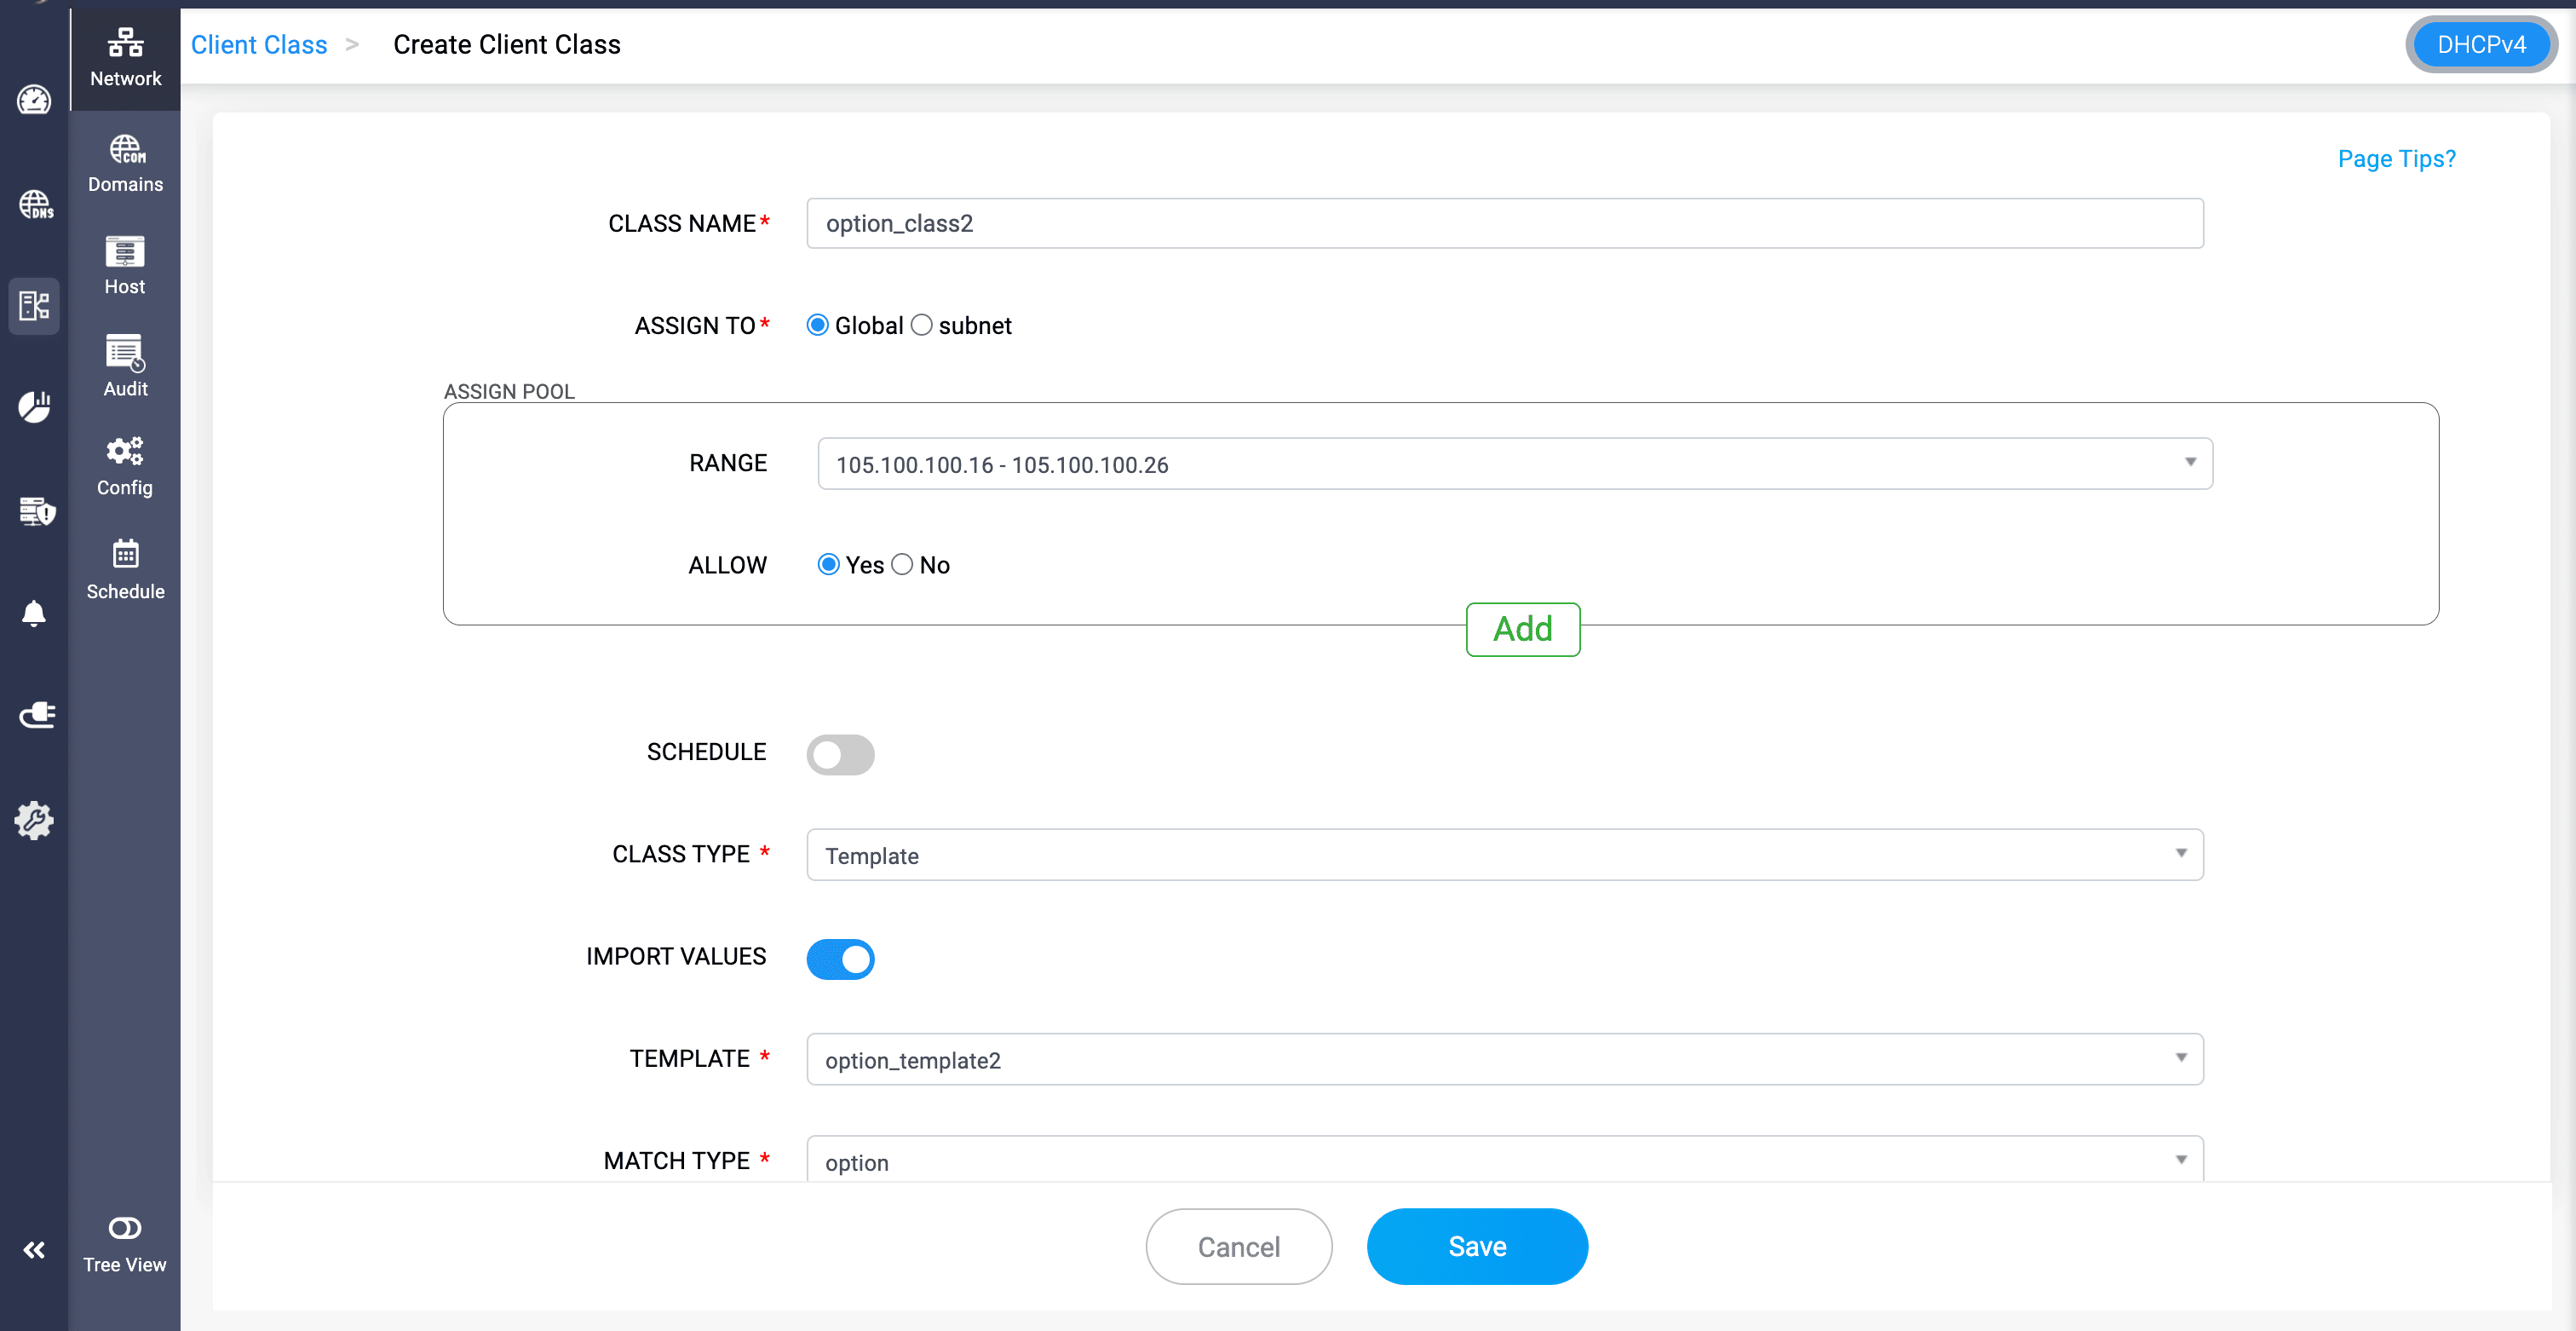Open the CLASS TYPE dropdown
This screenshot has height=1331, width=2576.
click(1504, 855)
